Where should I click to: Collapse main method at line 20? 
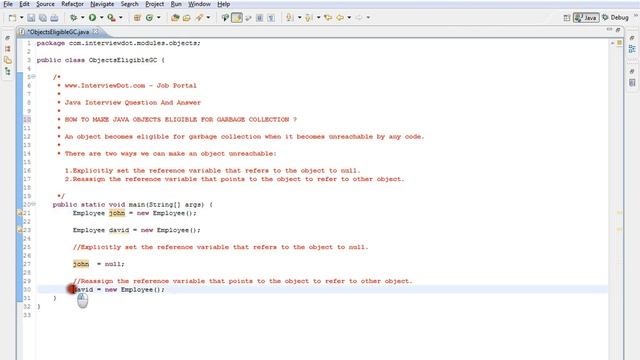click(x=33, y=204)
